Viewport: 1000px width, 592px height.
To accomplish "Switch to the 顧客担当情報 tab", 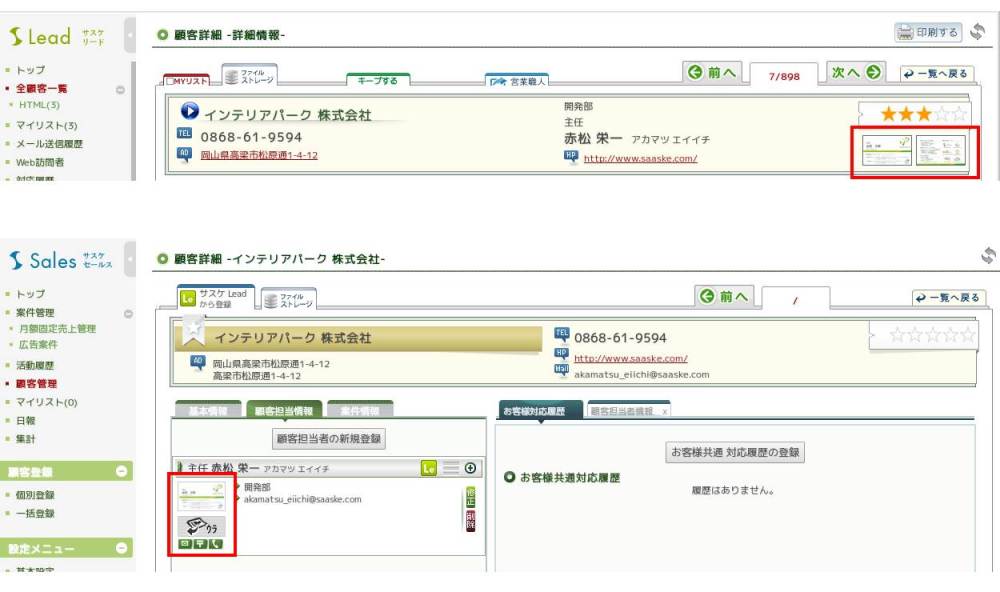I will coord(284,411).
